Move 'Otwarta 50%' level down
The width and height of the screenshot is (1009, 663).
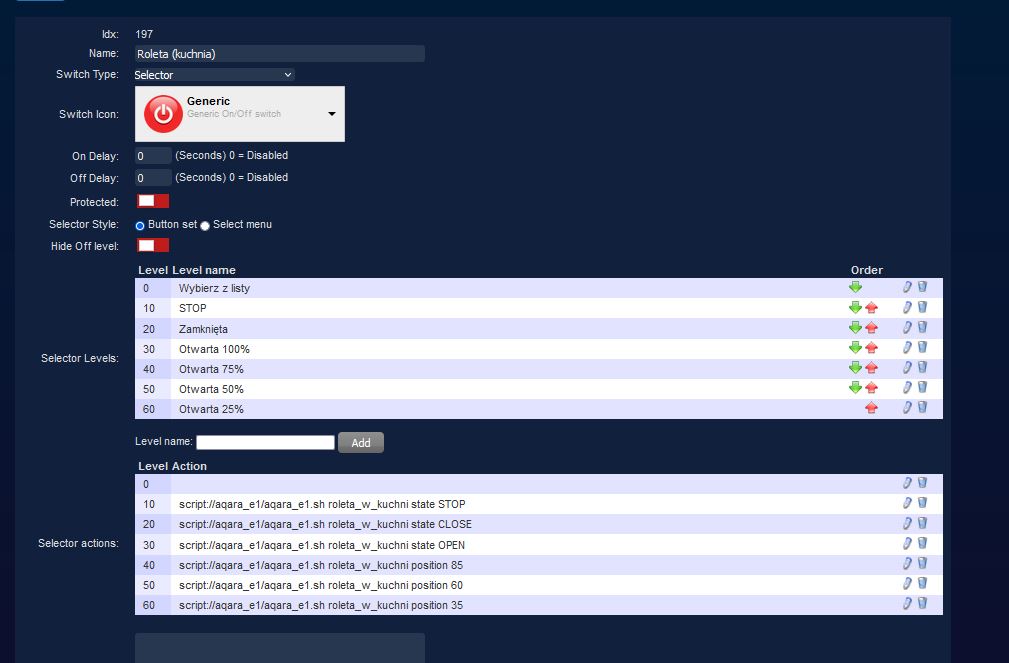(x=855, y=388)
